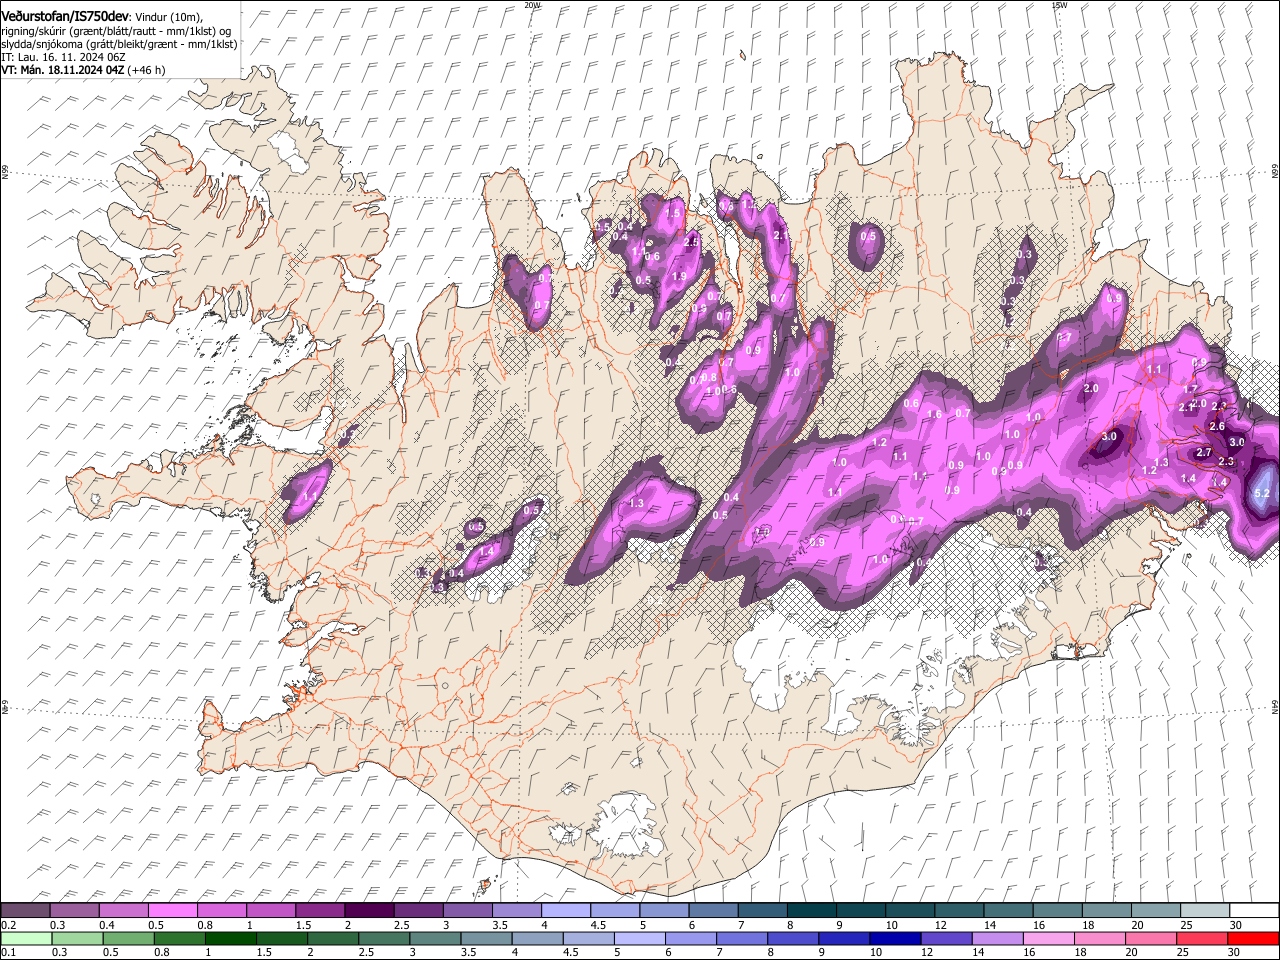
Task: Click the 5.2 precipitation value on the map
Action: (x=1261, y=493)
